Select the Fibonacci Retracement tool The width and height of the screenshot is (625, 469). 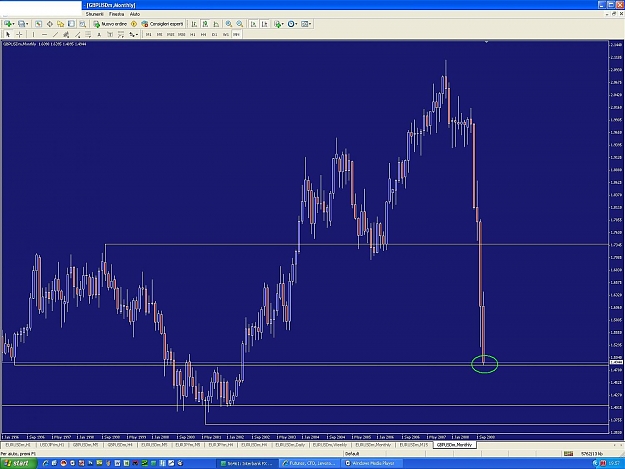pos(88,35)
